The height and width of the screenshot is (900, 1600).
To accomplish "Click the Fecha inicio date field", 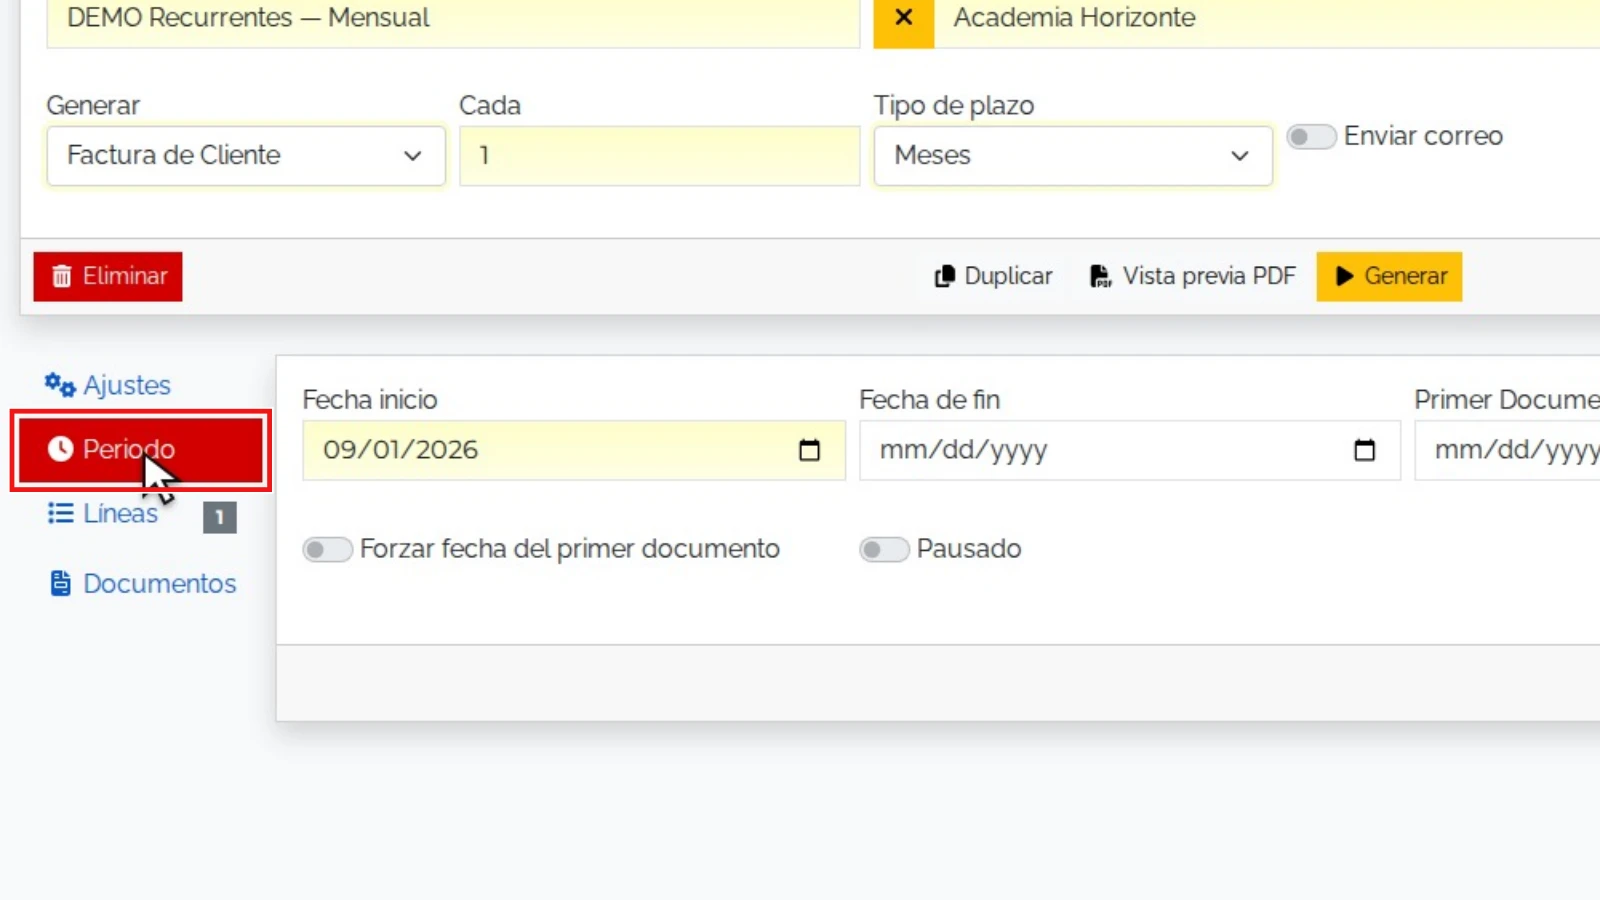I will [574, 450].
